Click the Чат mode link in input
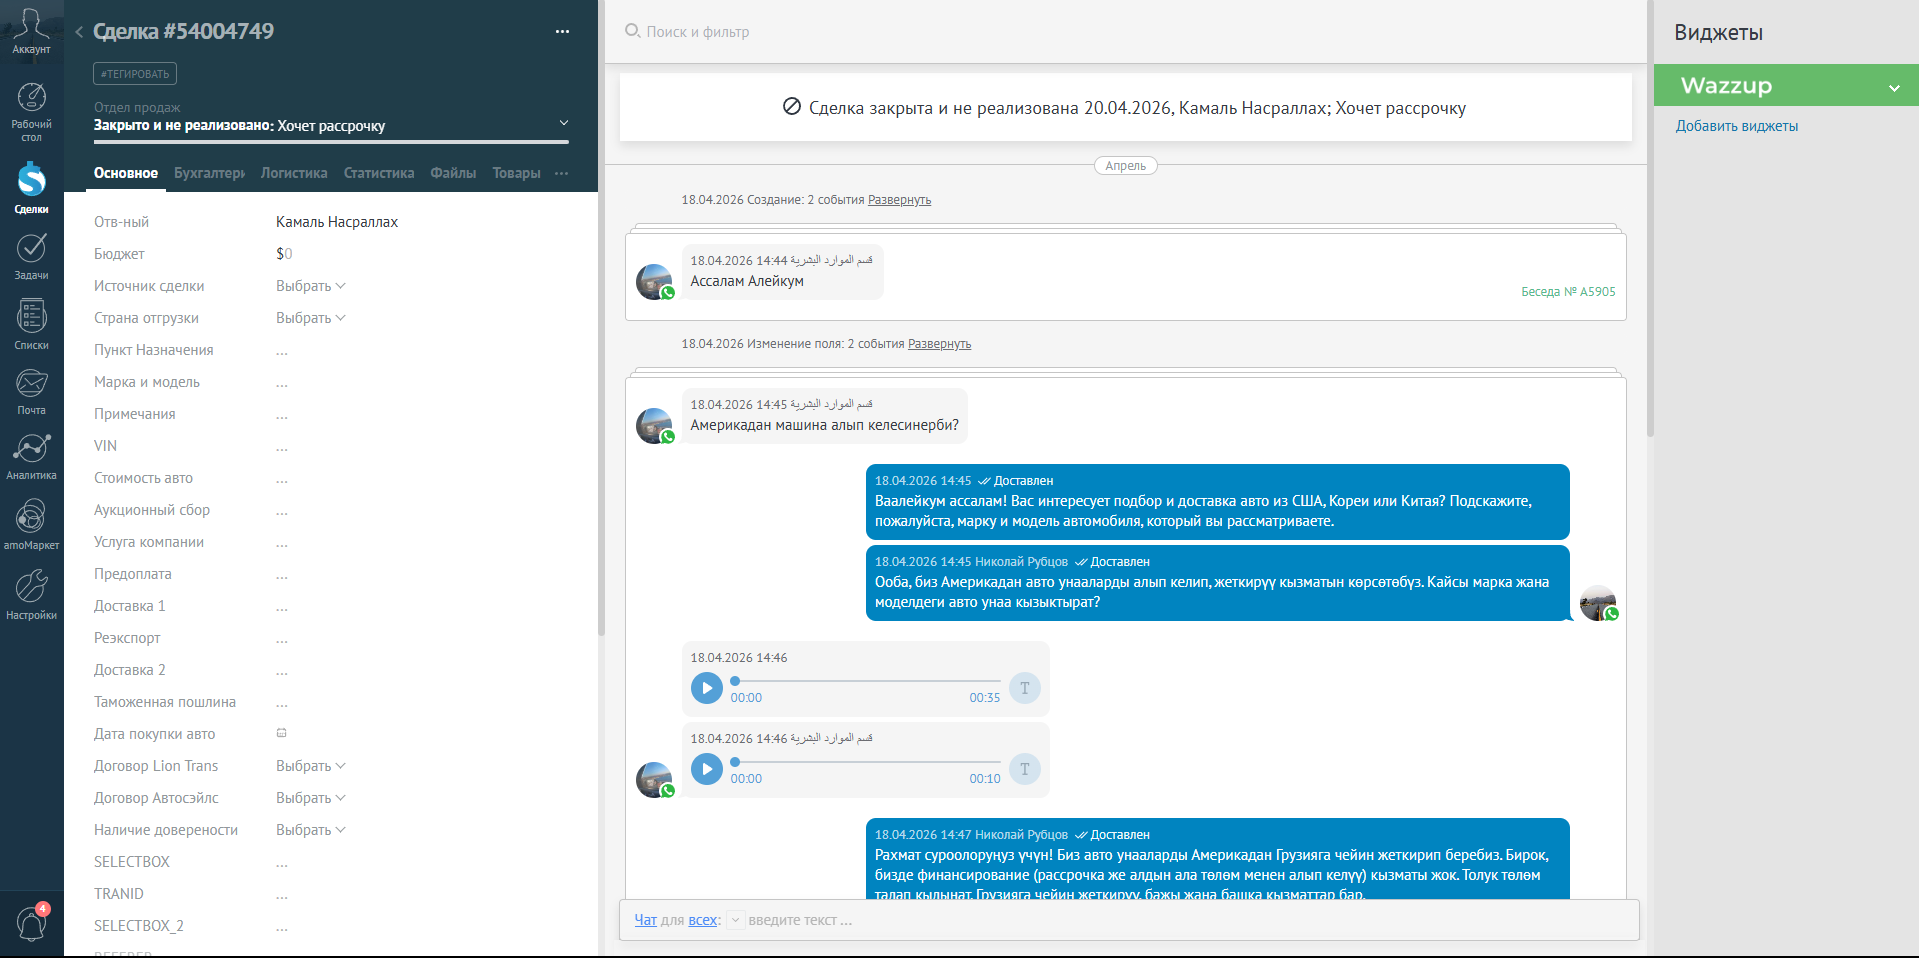 (646, 920)
